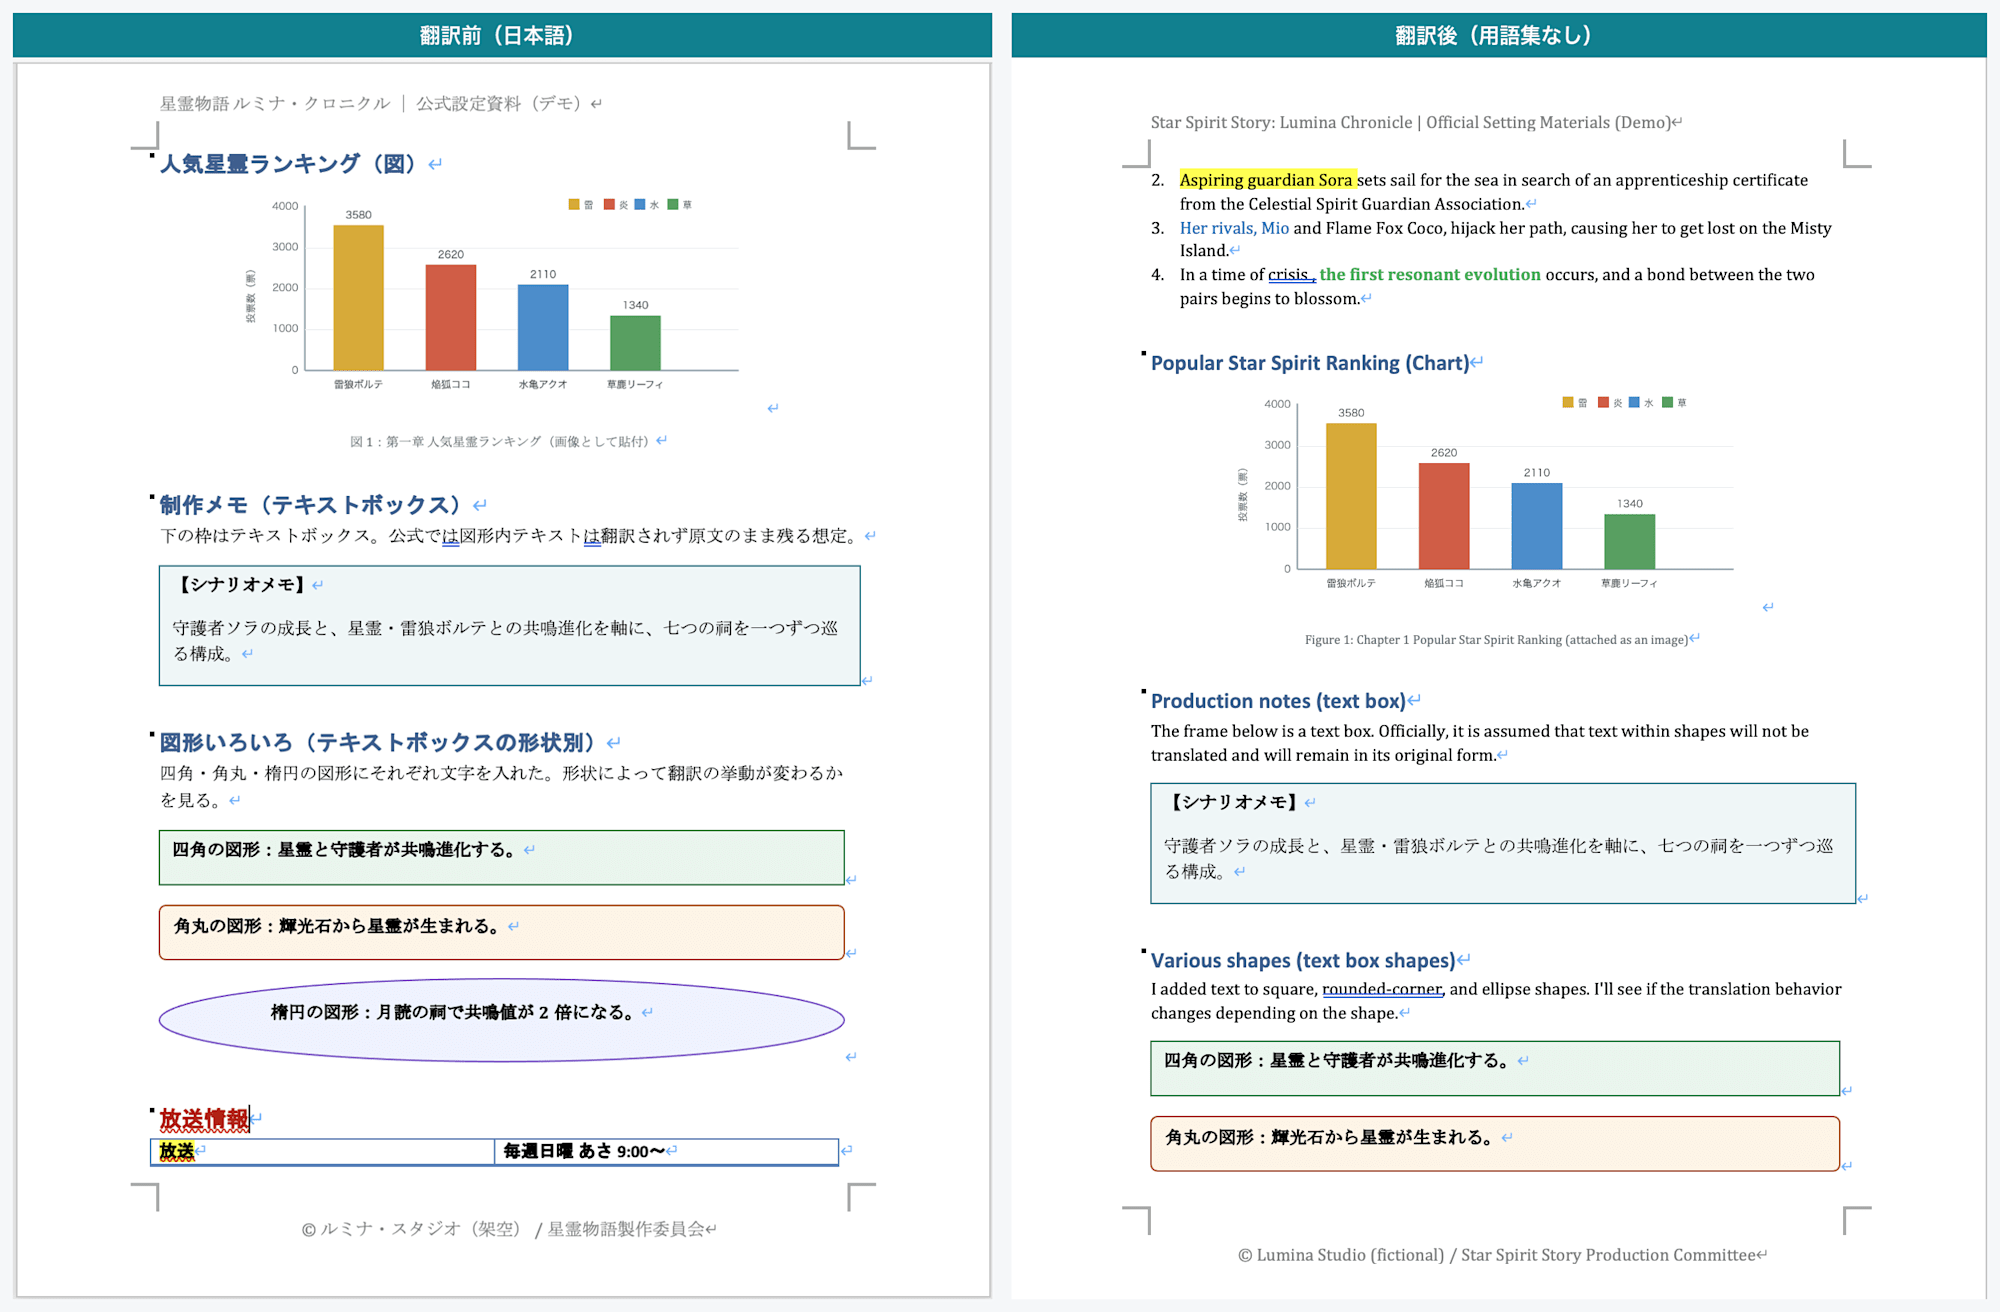This screenshot has width=2000, height=1312.
Task: Click the caption 図1：第一章 人気星霊ランキング
Action: (500, 441)
